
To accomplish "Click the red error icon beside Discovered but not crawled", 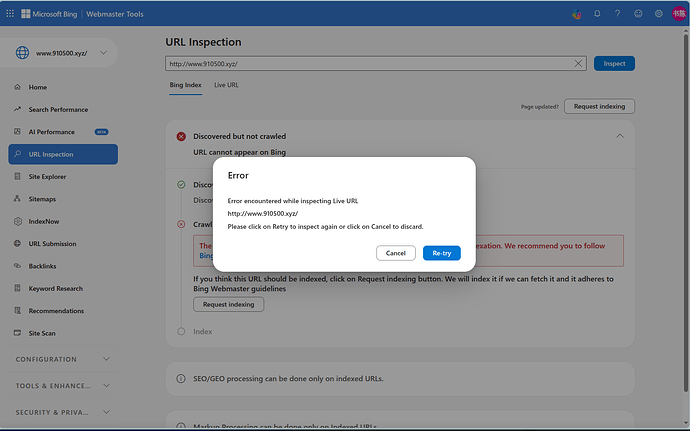I will (181, 136).
